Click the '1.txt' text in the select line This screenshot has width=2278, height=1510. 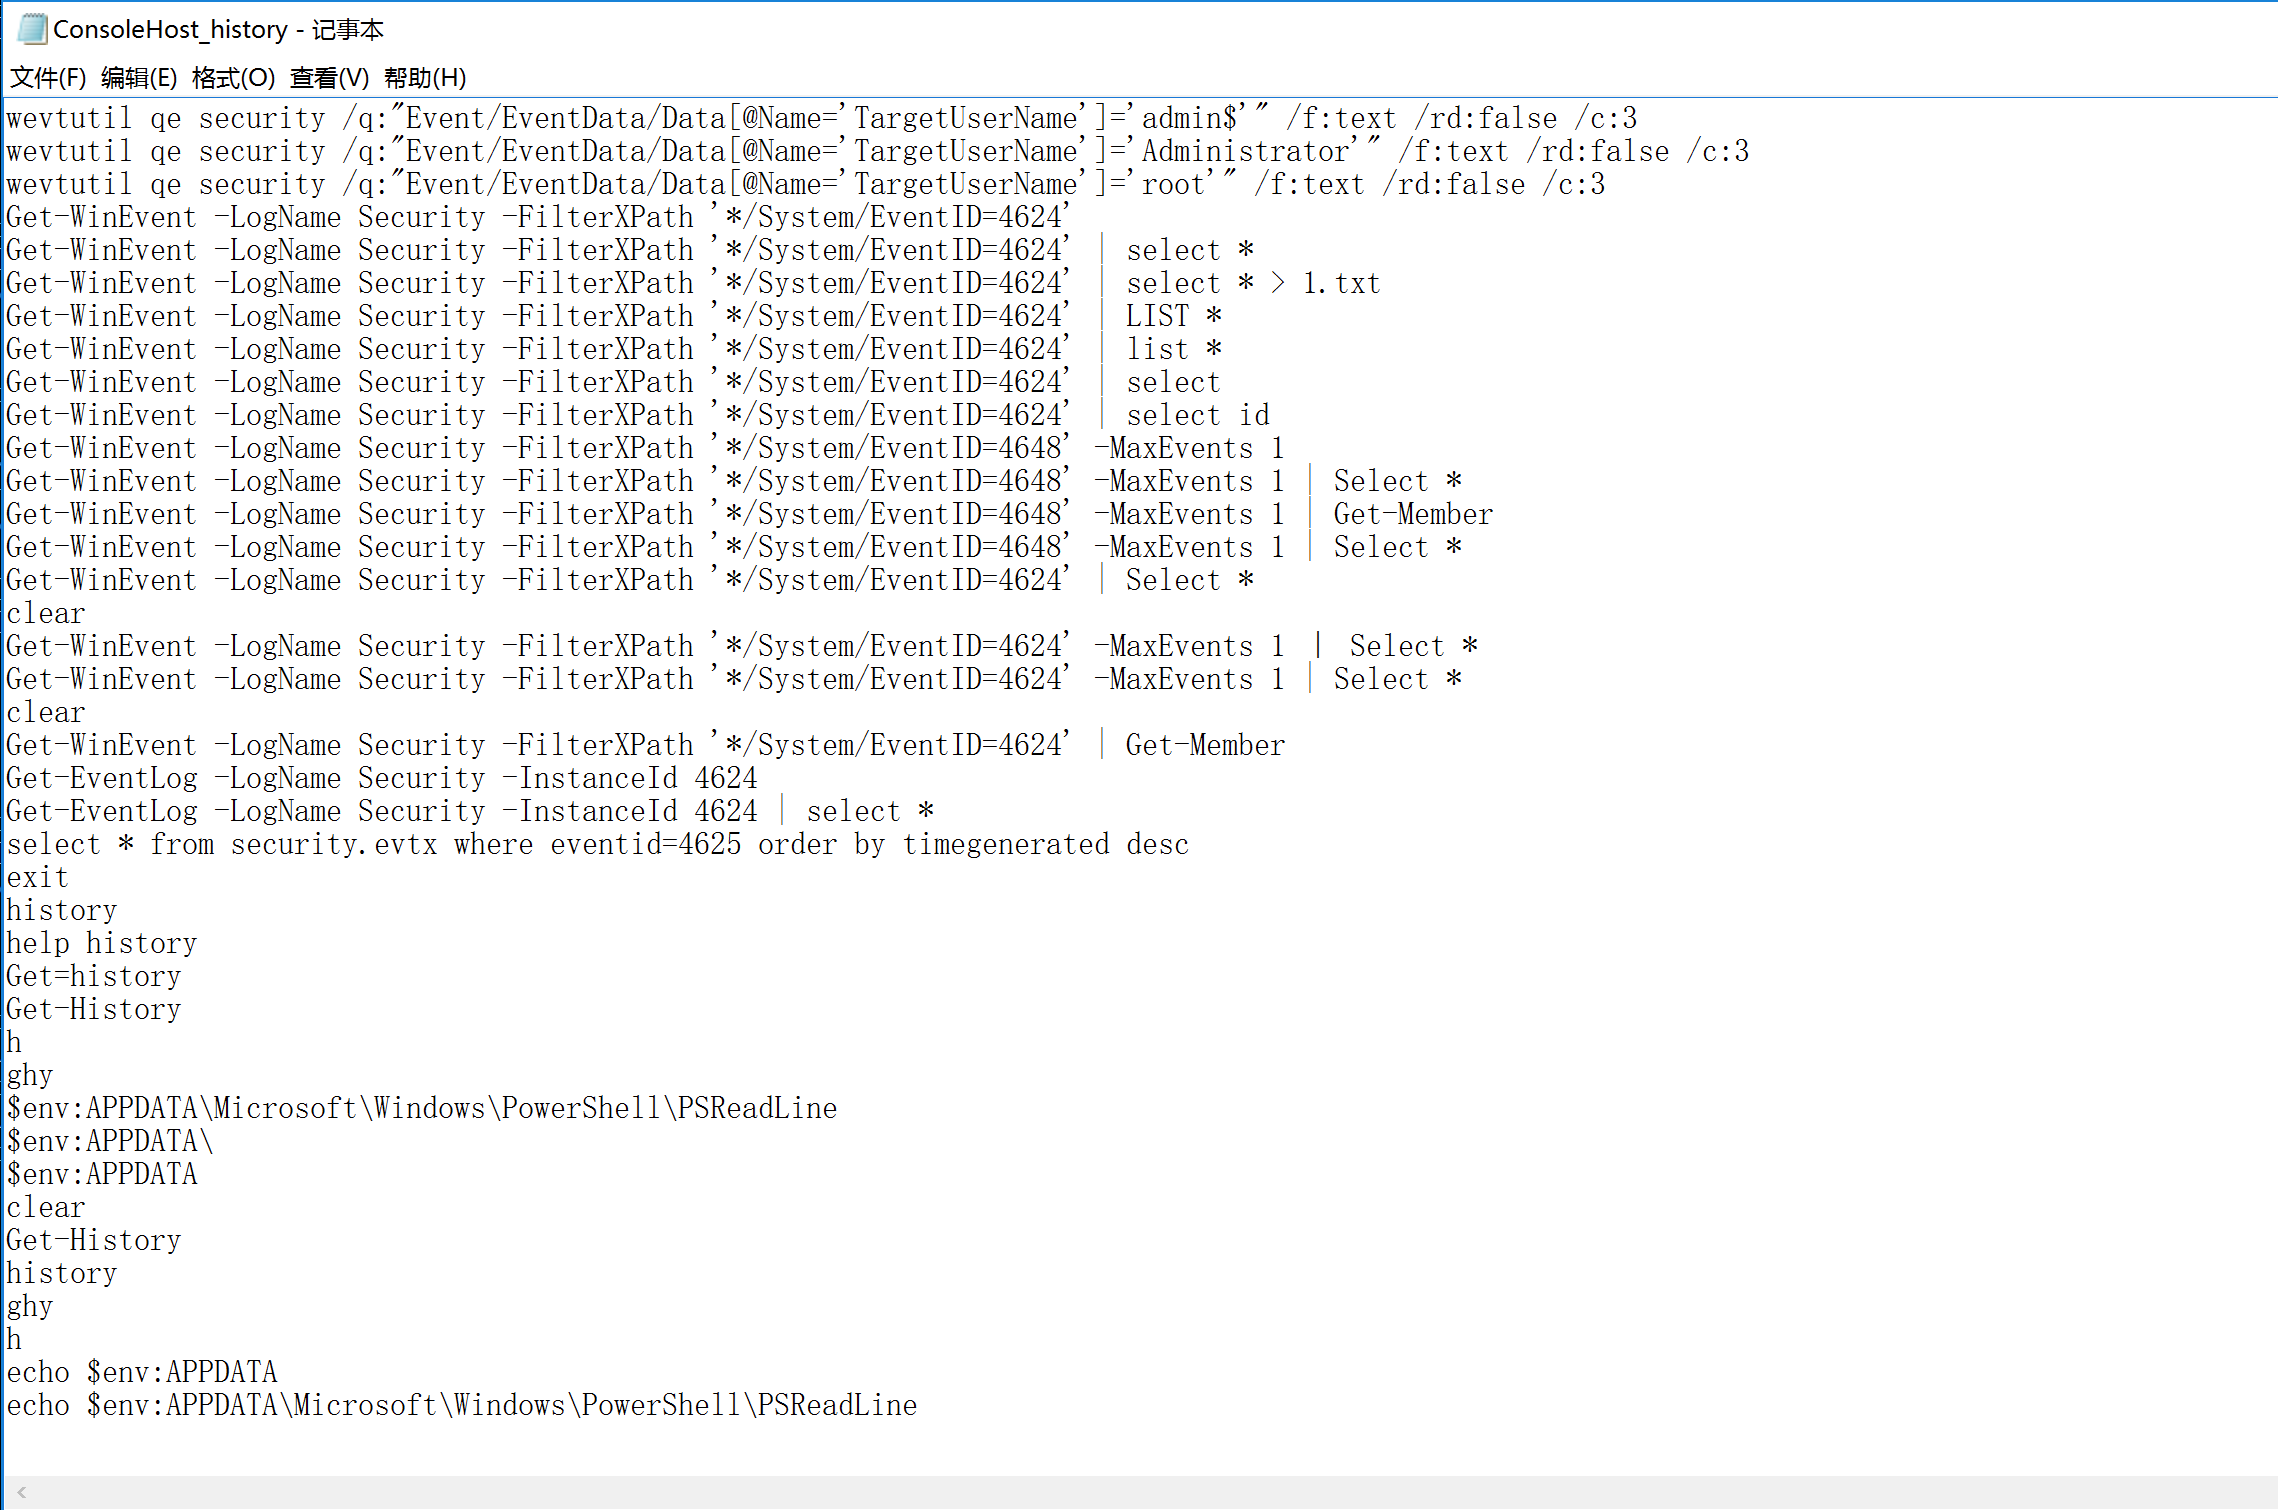click(1340, 284)
